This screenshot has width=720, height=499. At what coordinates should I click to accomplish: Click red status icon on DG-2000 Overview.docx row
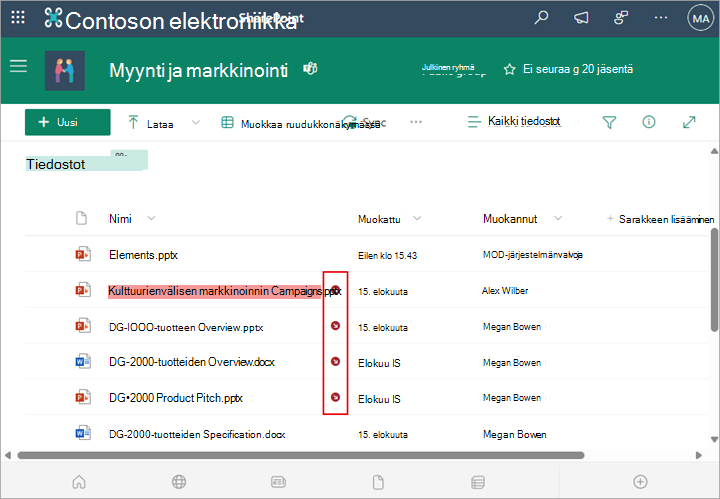[x=335, y=361]
